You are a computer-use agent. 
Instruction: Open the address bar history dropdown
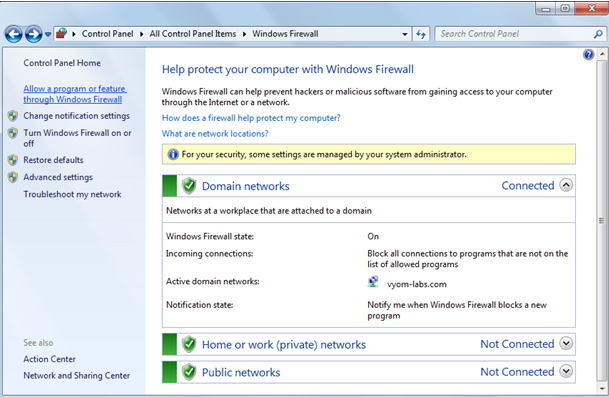tap(405, 34)
